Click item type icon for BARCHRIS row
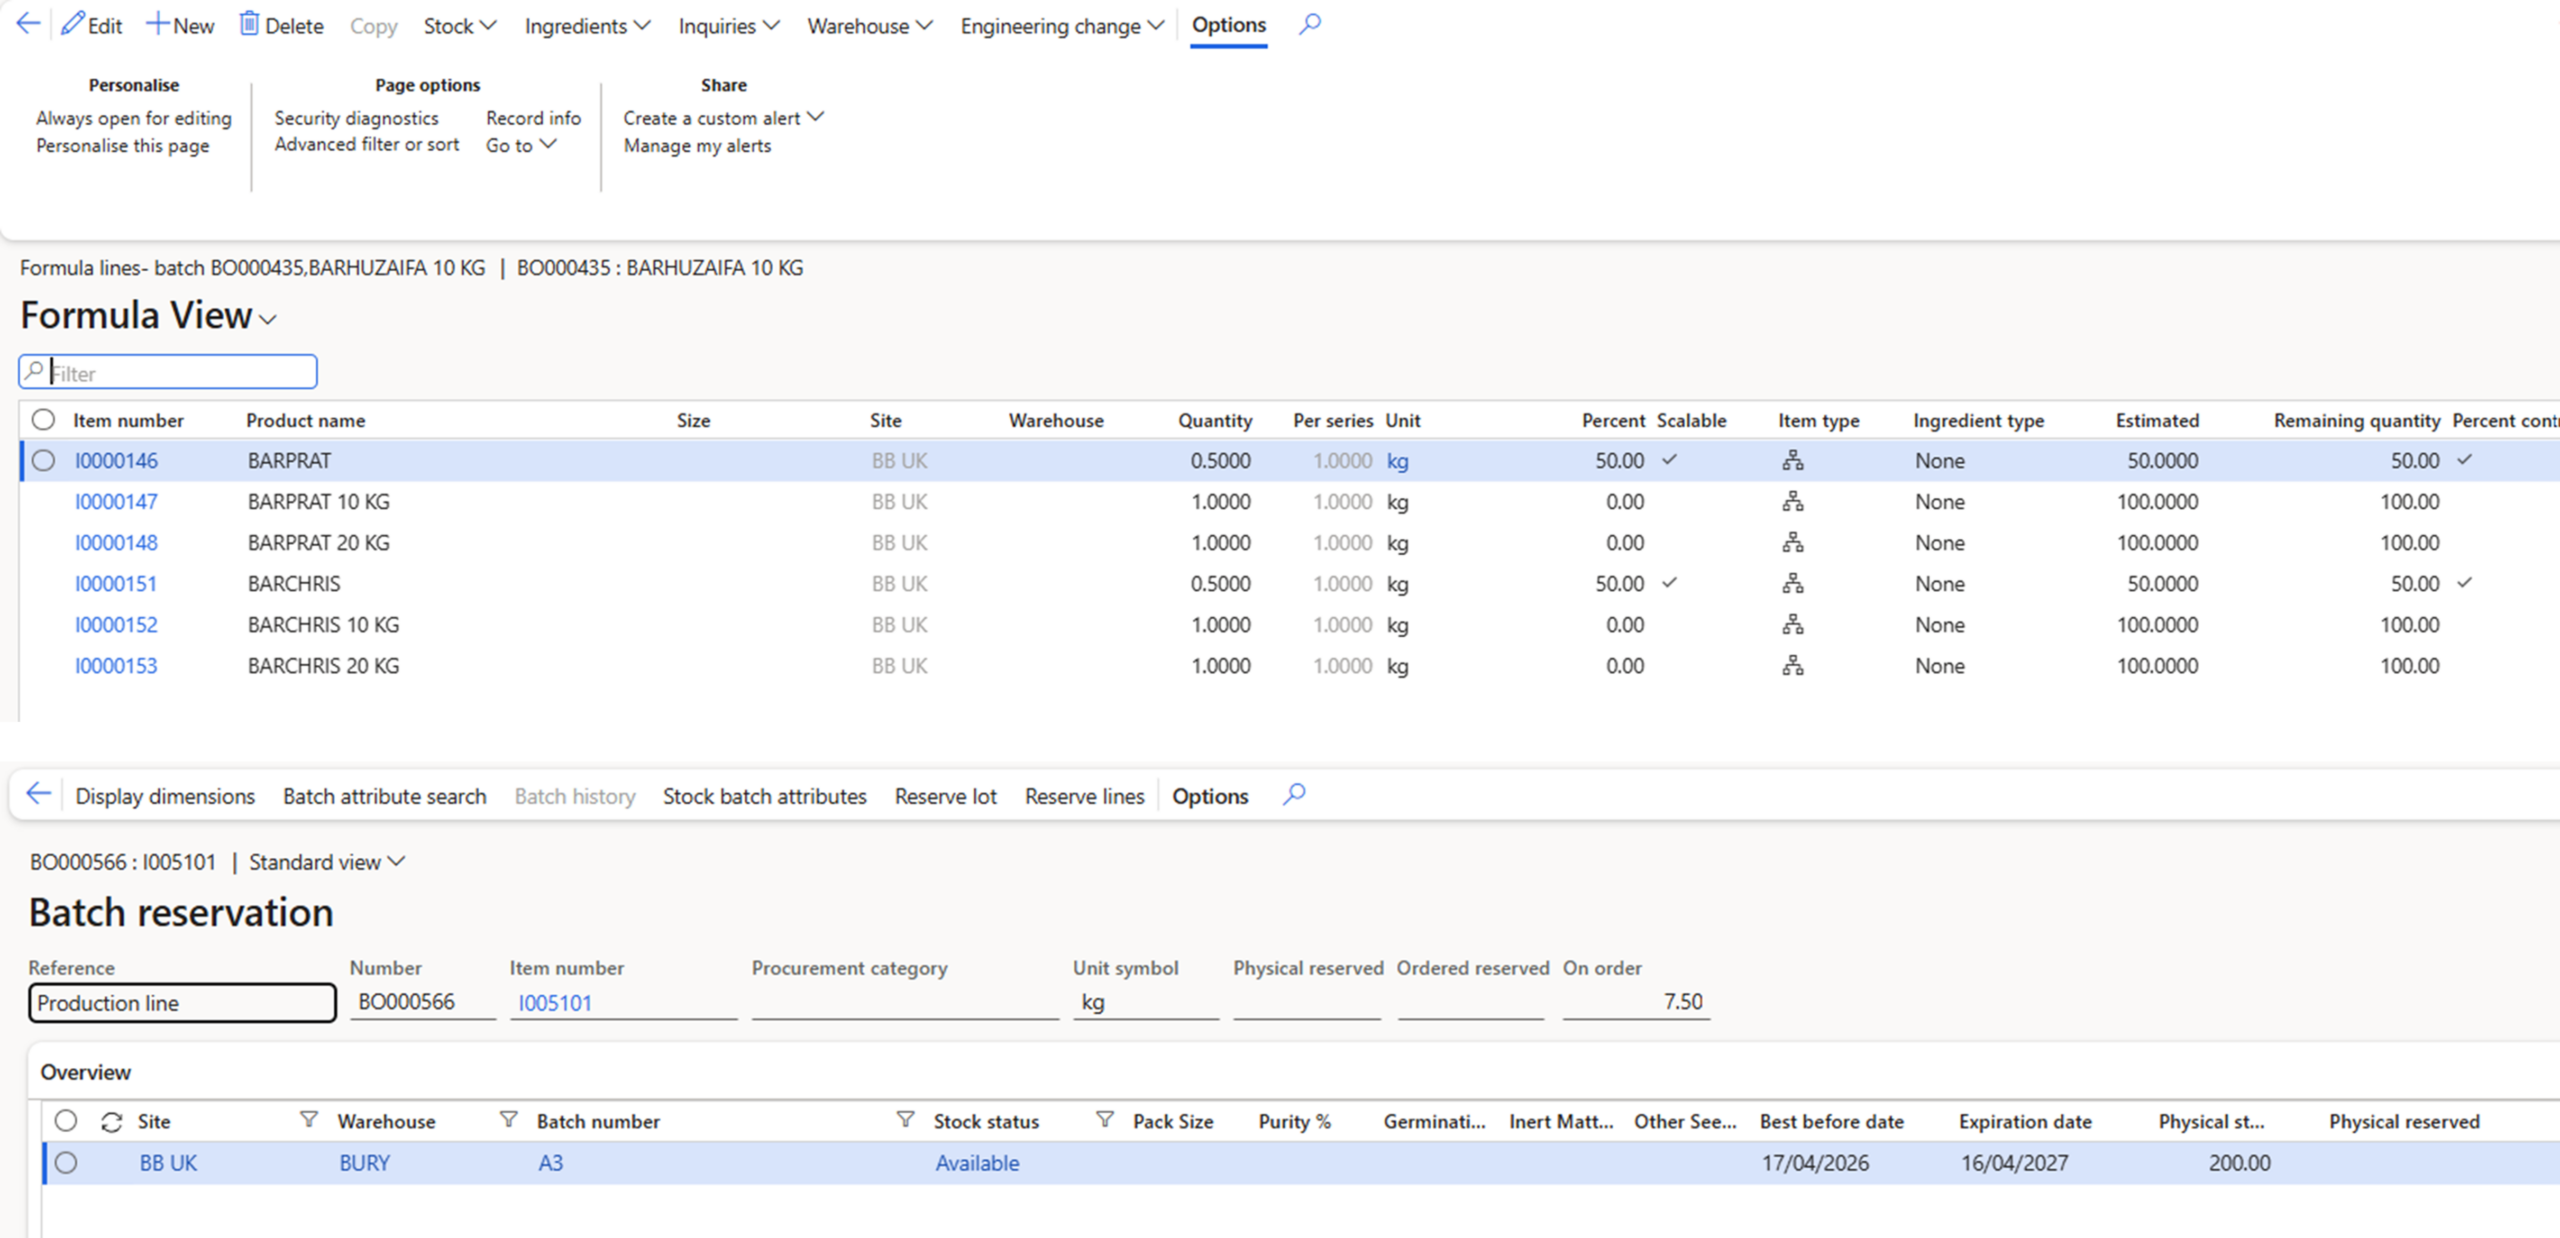The height and width of the screenshot is (1238, 2560). (x=1793, y=584)
